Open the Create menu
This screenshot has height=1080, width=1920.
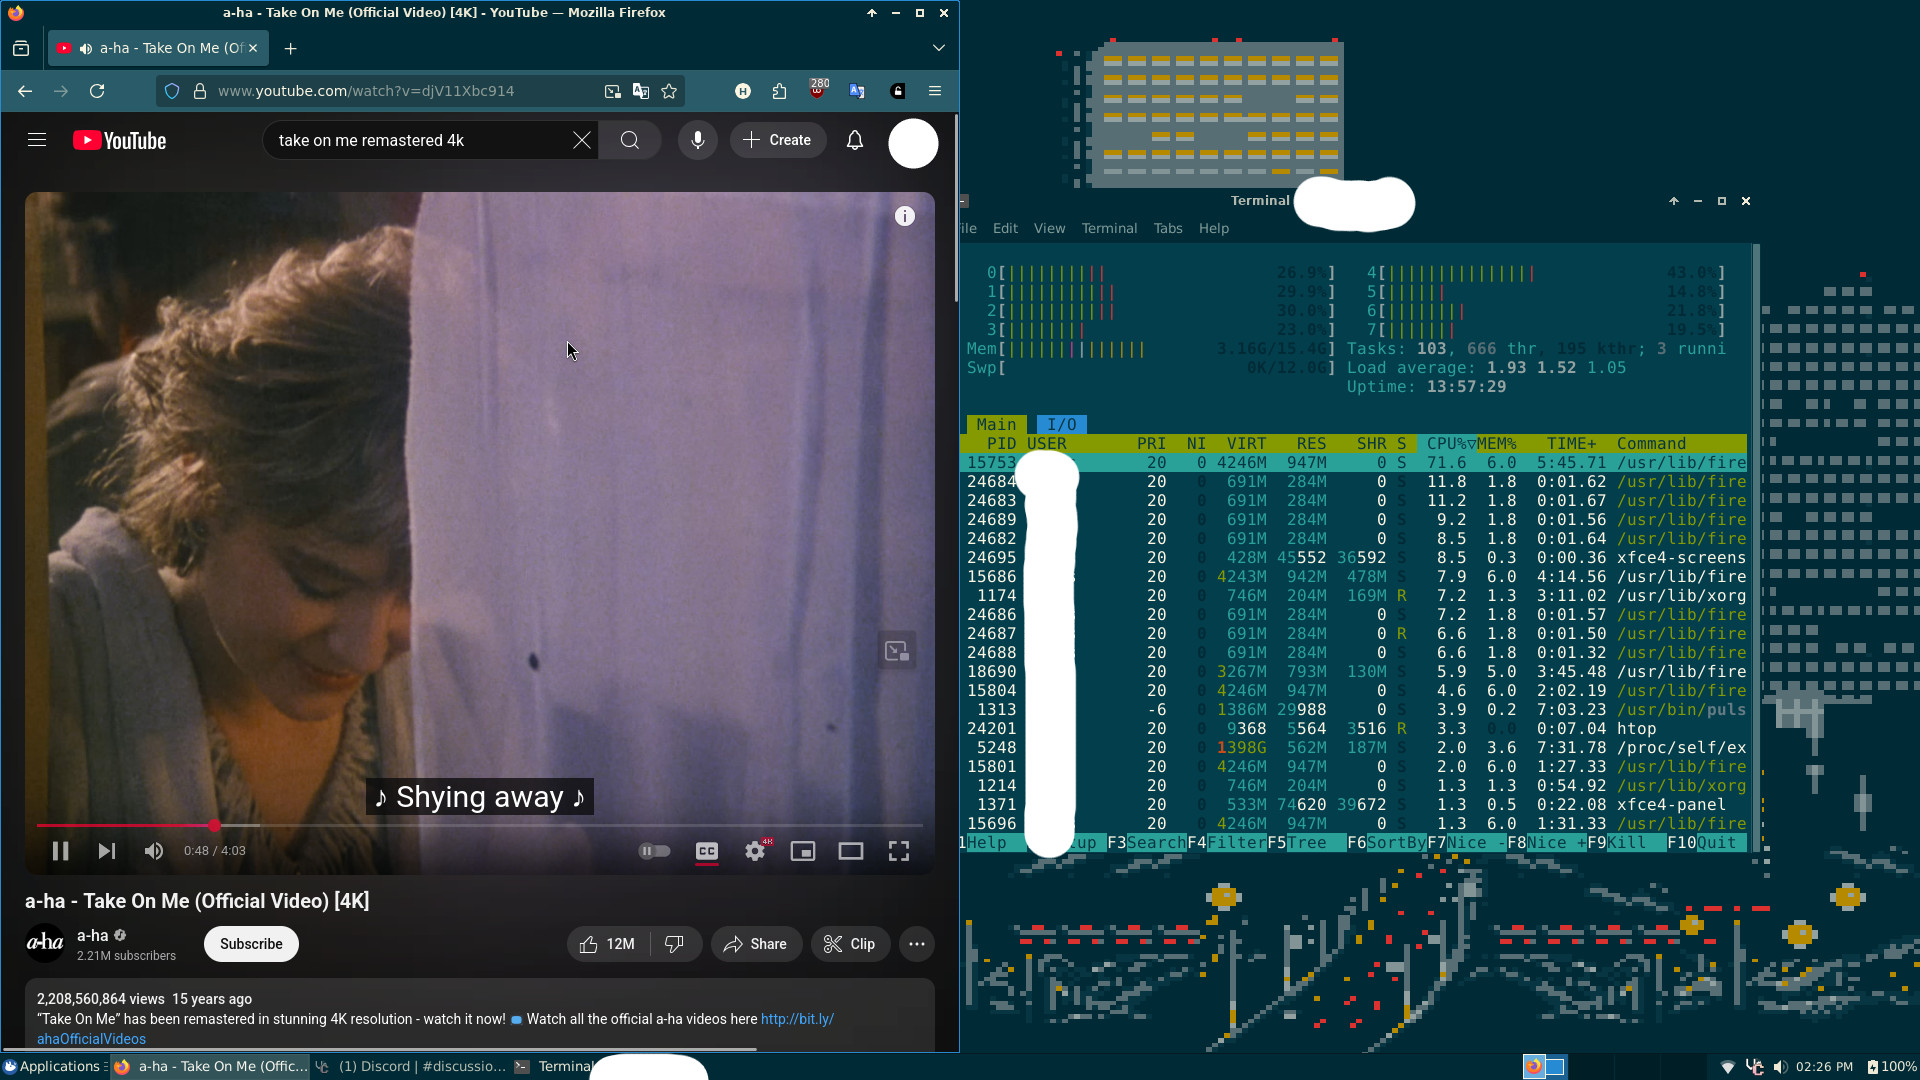(x=778, y=140)
